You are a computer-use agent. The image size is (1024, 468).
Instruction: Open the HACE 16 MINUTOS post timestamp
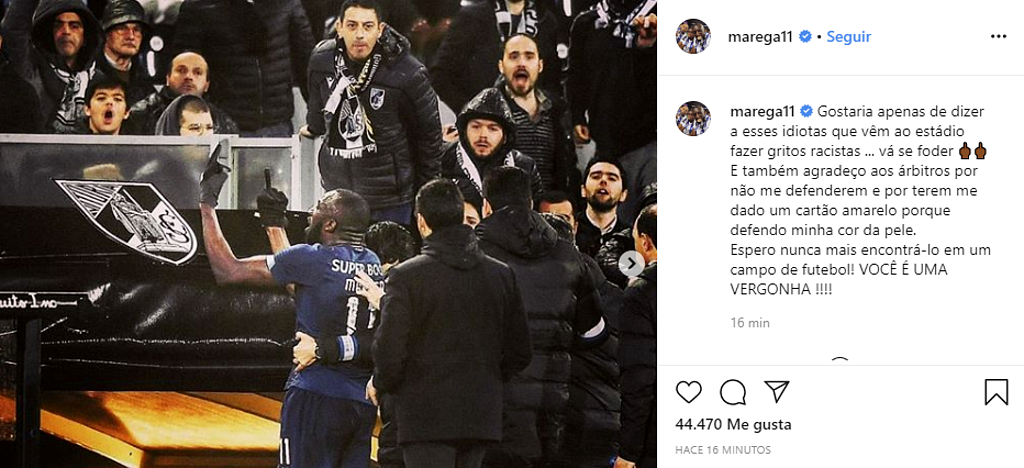tap(723, 450)
